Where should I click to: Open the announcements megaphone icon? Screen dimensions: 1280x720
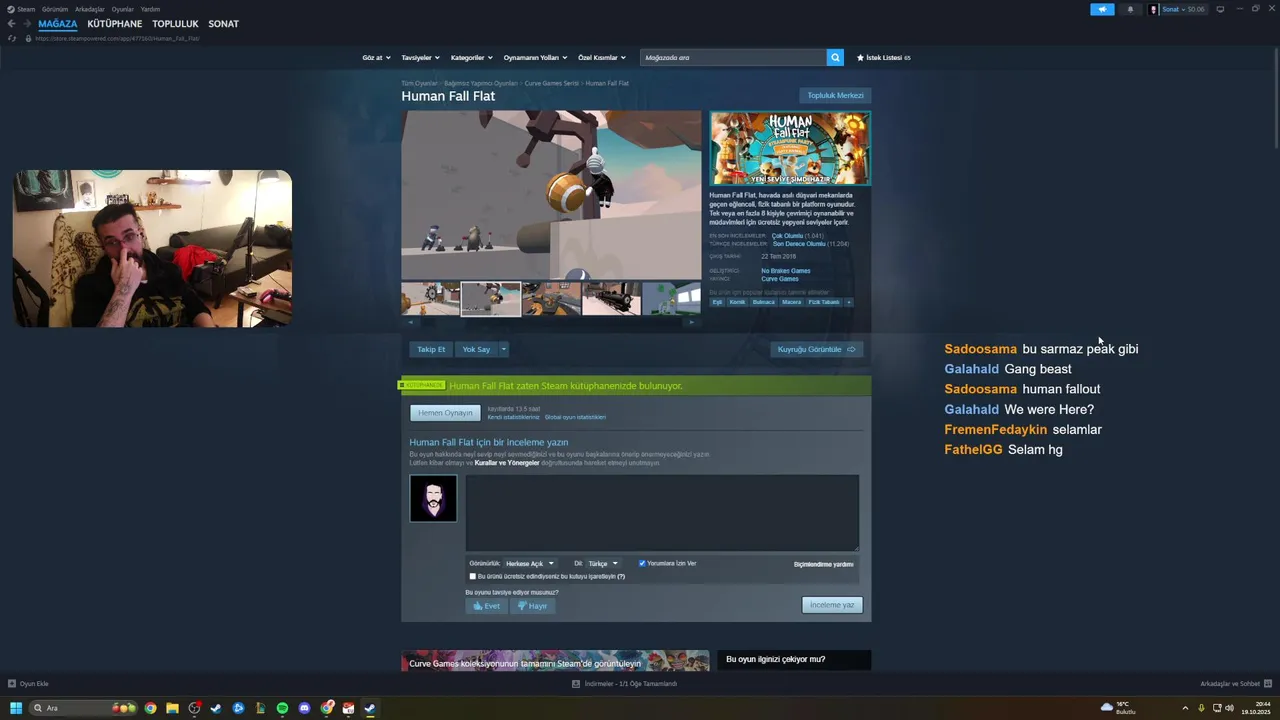click(x=1102, y=9)
